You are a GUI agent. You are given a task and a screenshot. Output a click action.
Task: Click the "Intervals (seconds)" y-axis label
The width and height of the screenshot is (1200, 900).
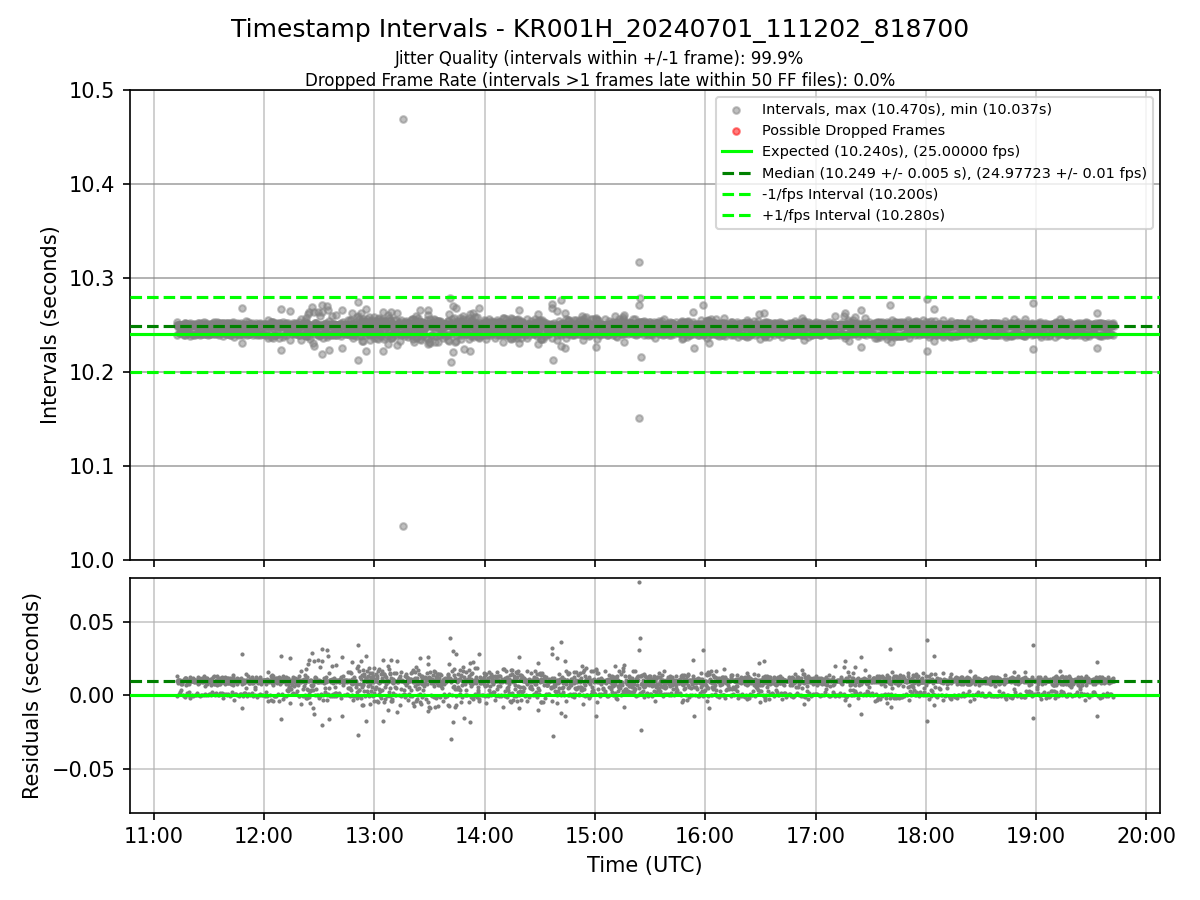[x=50, y=325]
